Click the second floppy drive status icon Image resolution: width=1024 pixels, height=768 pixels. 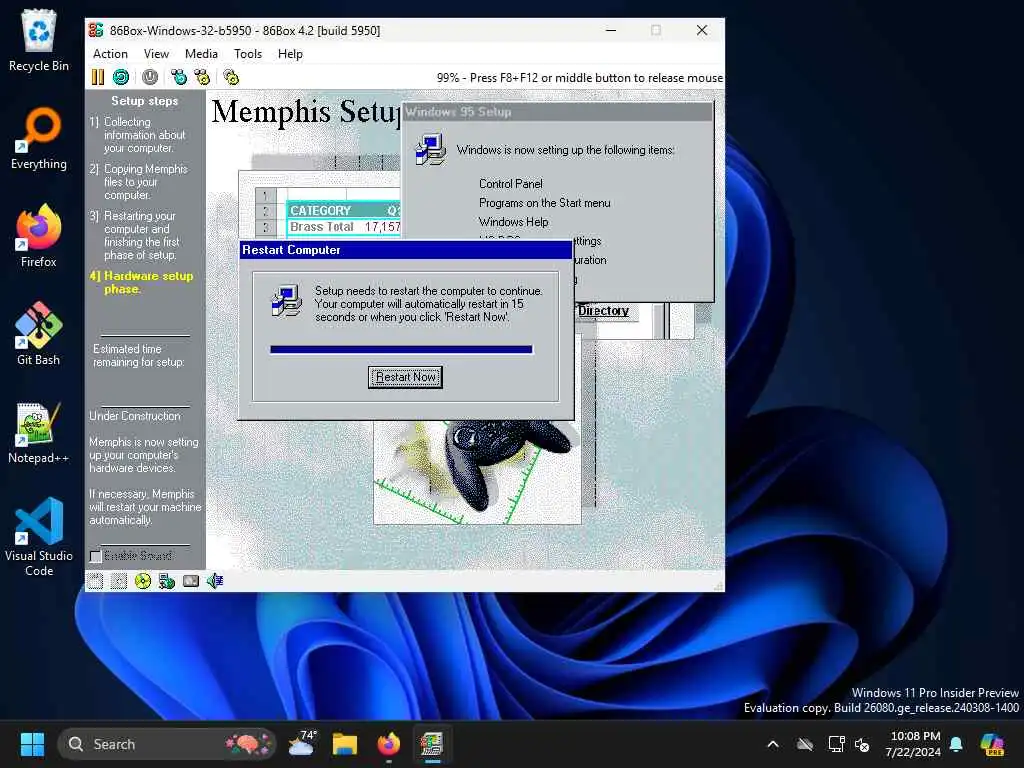pyautogui.click(x=119, y=581)
